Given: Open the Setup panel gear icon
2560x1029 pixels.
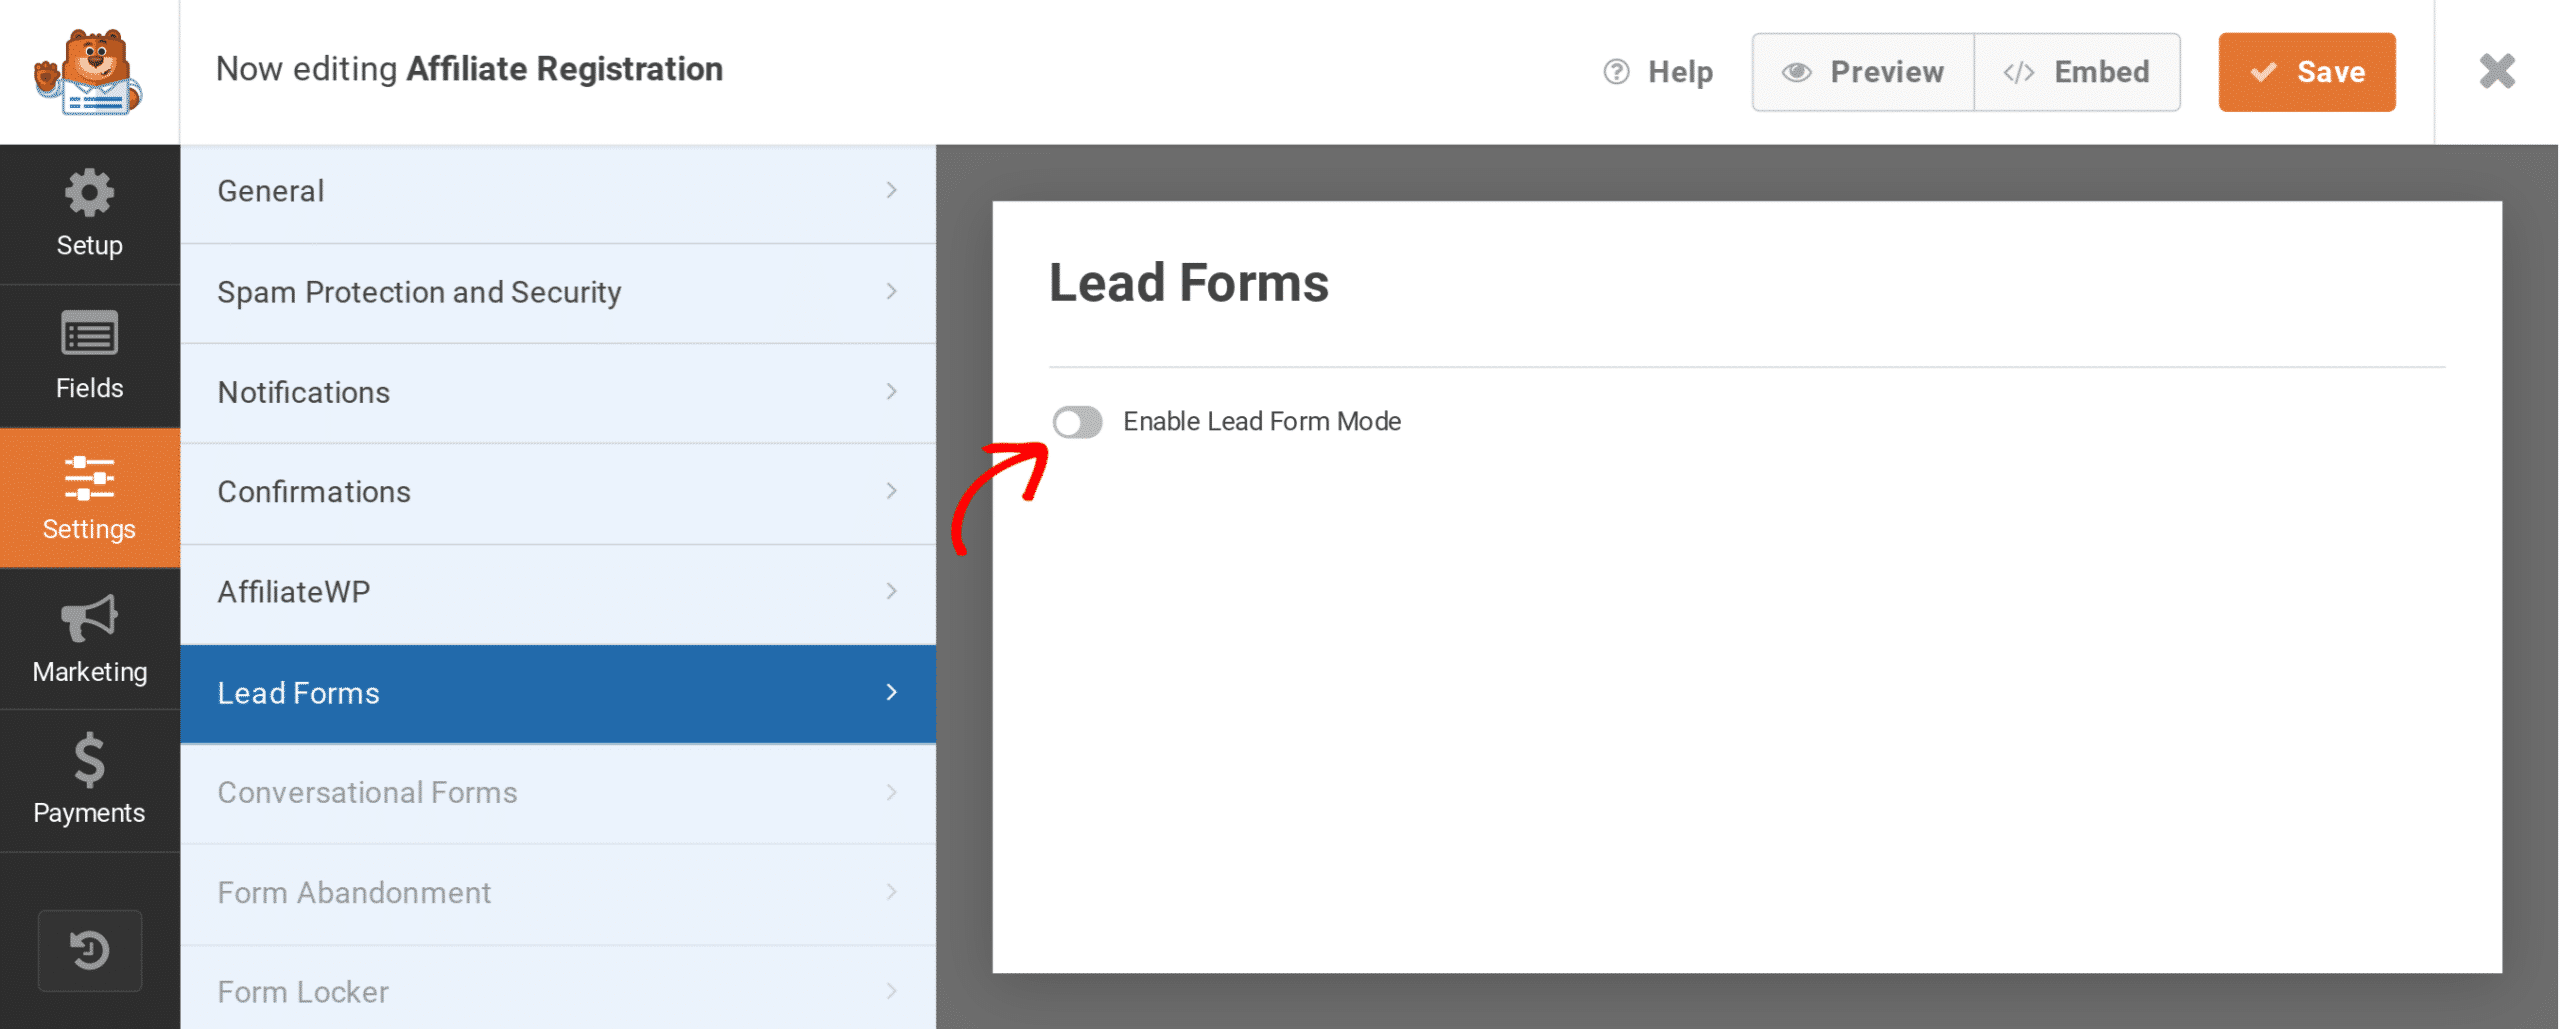Looking at the screenshot, I should tap(89, 192).
